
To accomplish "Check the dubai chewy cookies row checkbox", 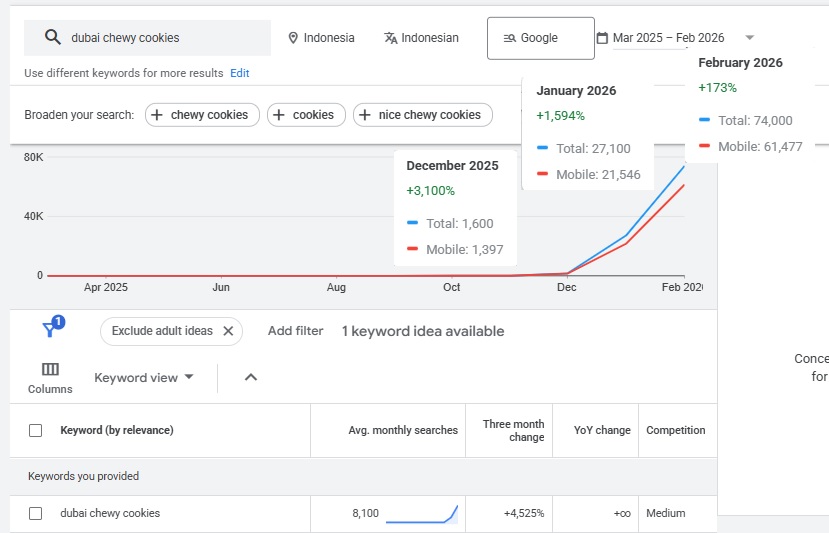I will coord(36,513).
